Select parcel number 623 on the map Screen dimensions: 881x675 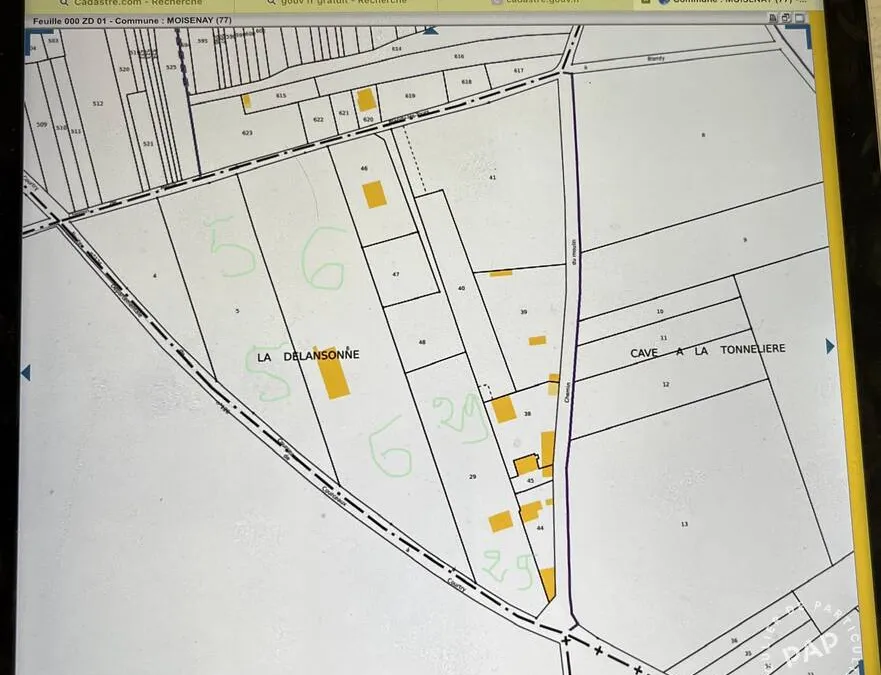pos(247,133)
